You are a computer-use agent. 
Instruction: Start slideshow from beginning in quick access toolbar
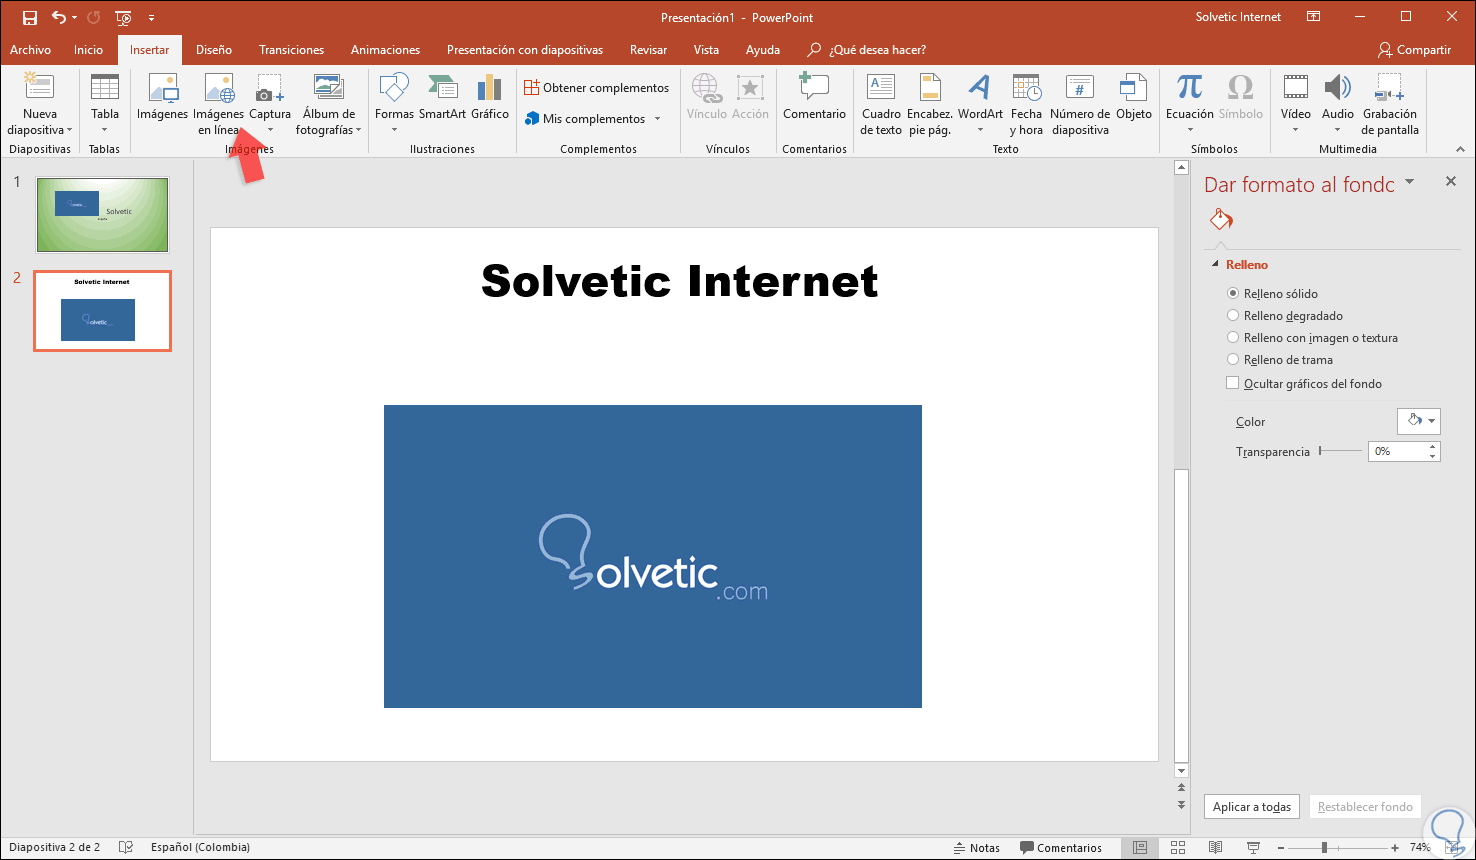pos(123,17)
